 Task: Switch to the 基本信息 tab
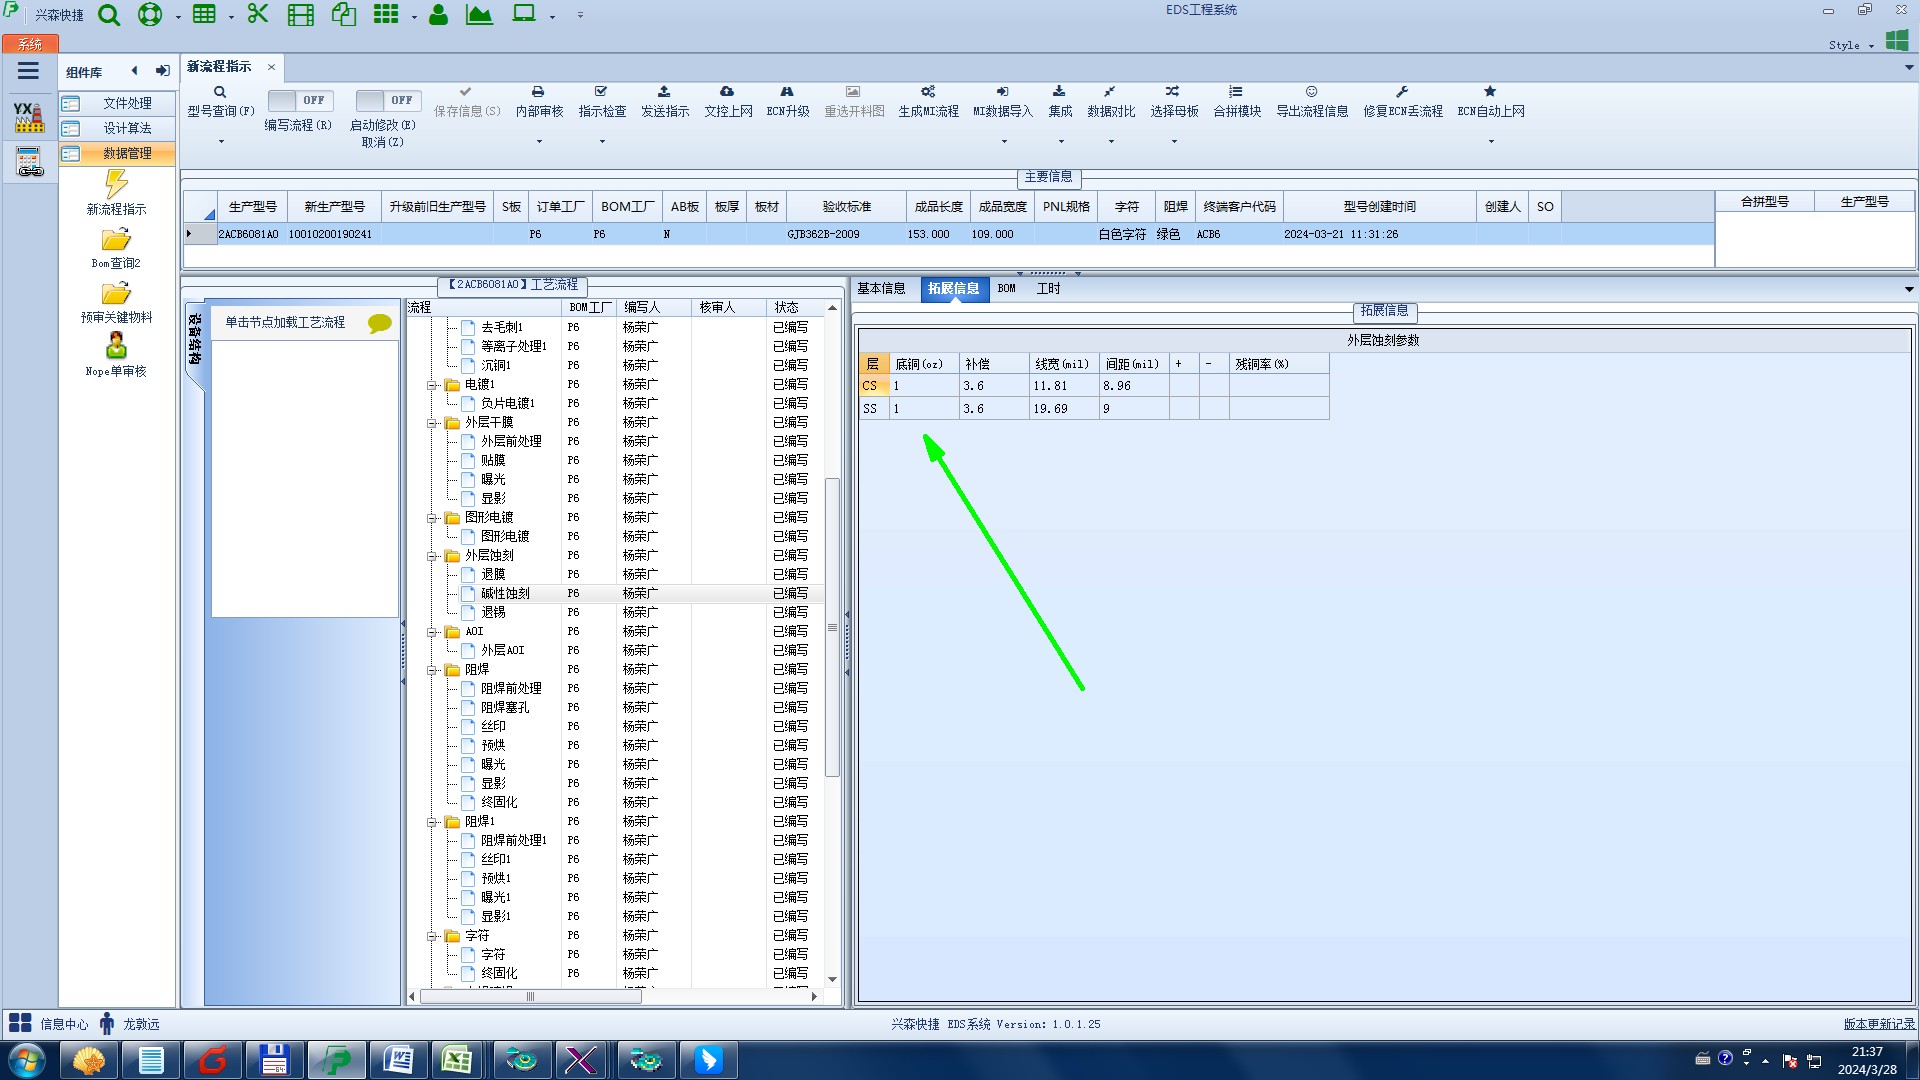coord(881,289)
